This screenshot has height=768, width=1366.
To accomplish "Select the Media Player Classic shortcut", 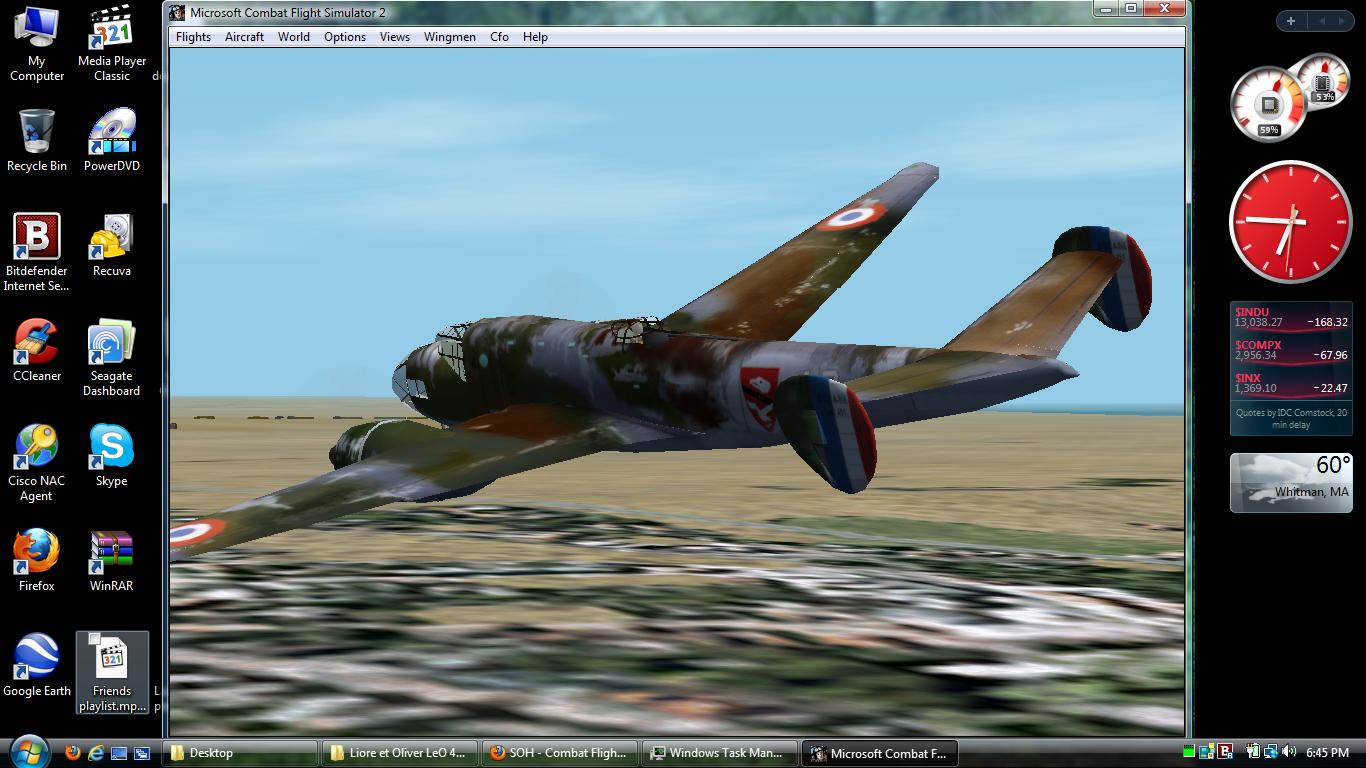I will click(112, 45).
